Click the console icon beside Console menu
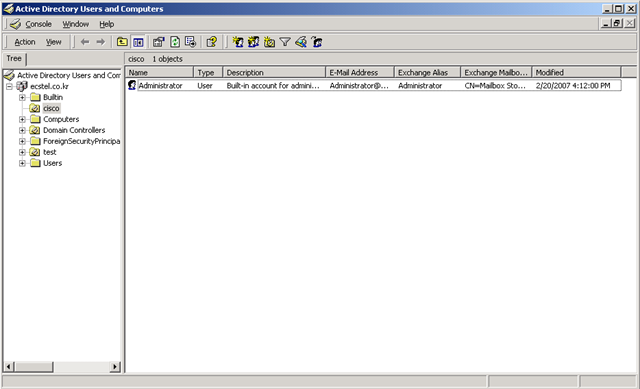The height and width of the screenshot is (389, 640). pos(16,24)
